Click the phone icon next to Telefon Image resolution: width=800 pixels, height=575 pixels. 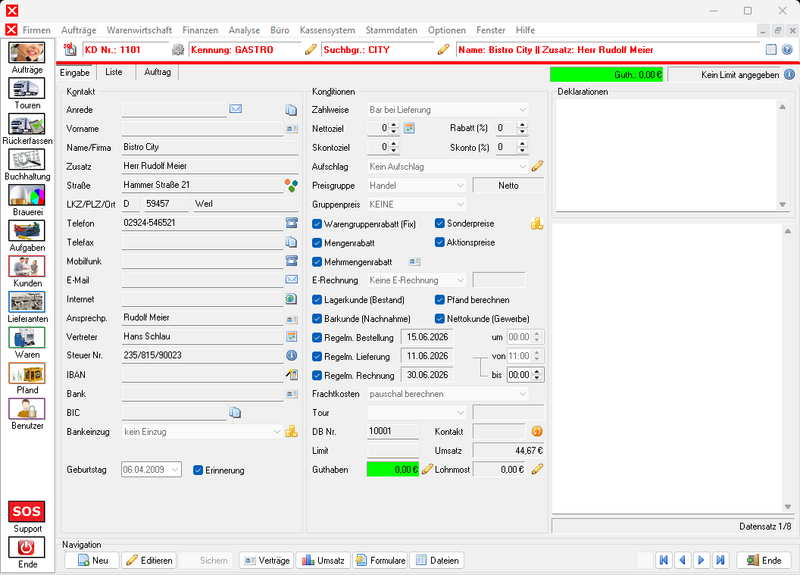tap(291, 222)
